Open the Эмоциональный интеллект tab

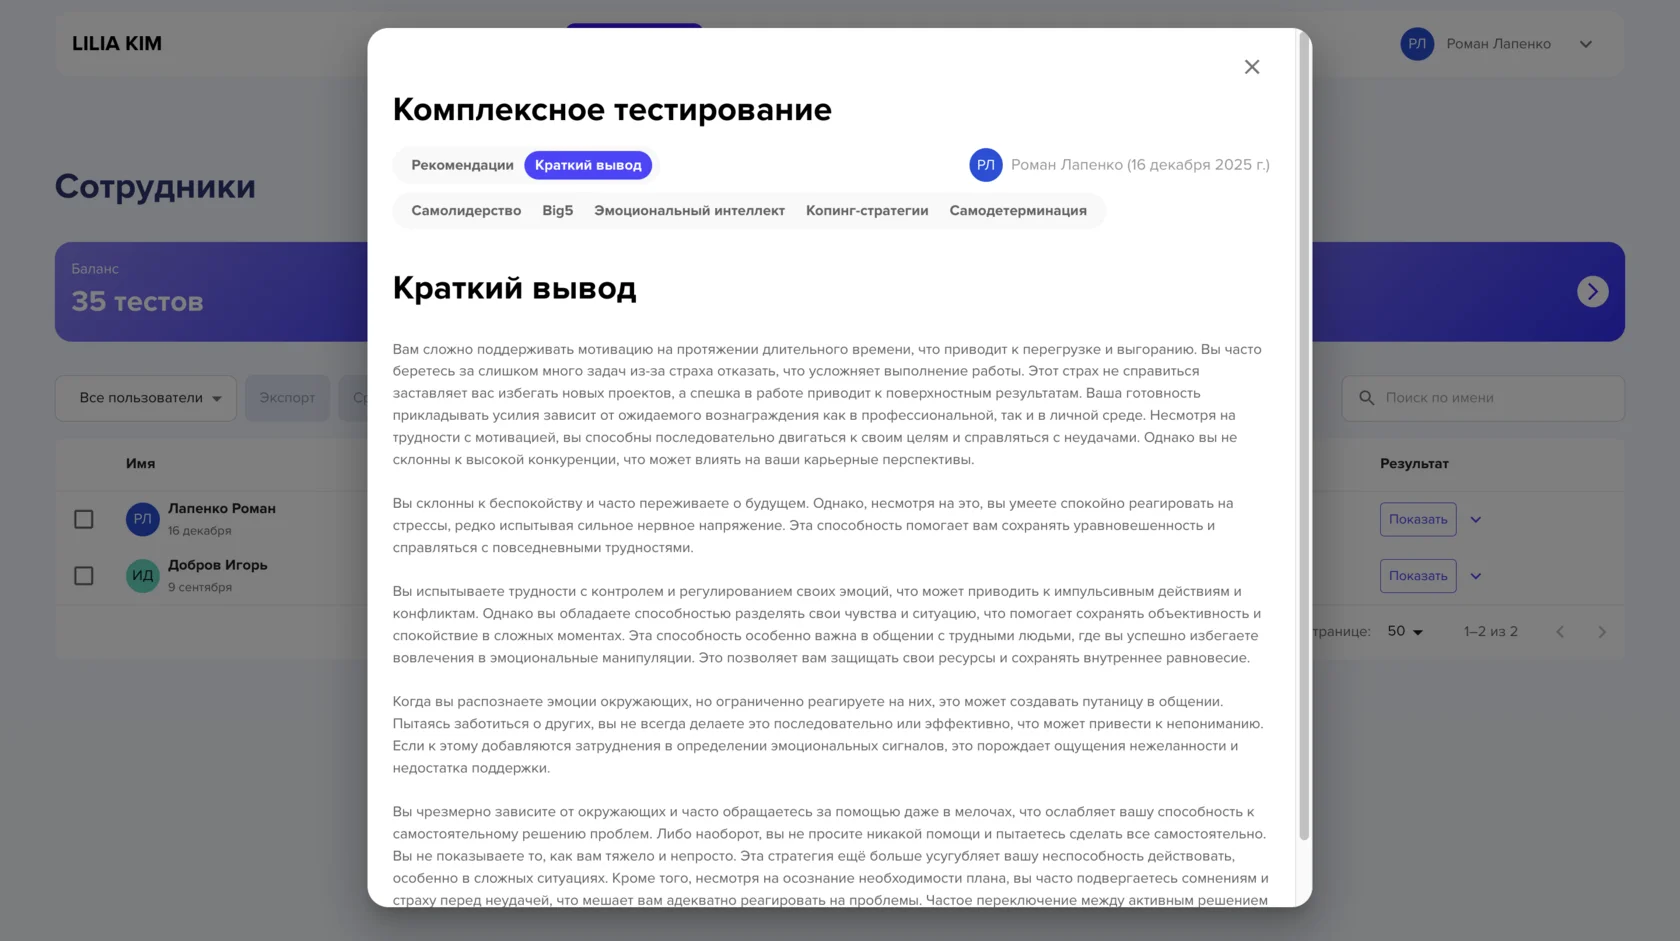tap(689, 211)
